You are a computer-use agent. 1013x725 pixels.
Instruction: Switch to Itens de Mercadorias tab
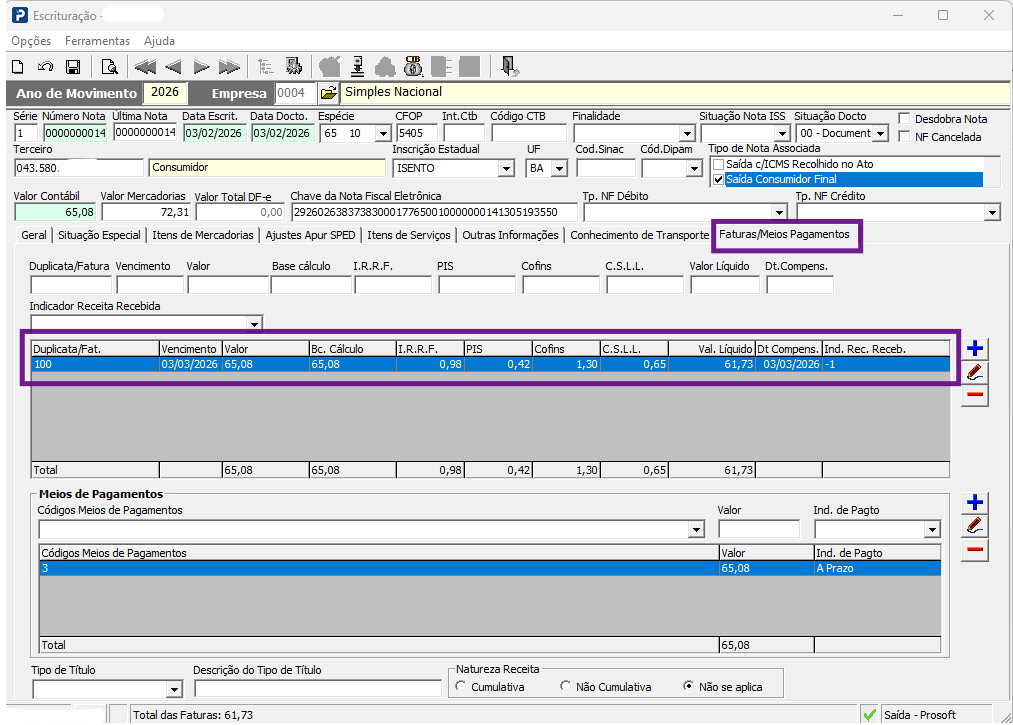[x=203, y=235]
